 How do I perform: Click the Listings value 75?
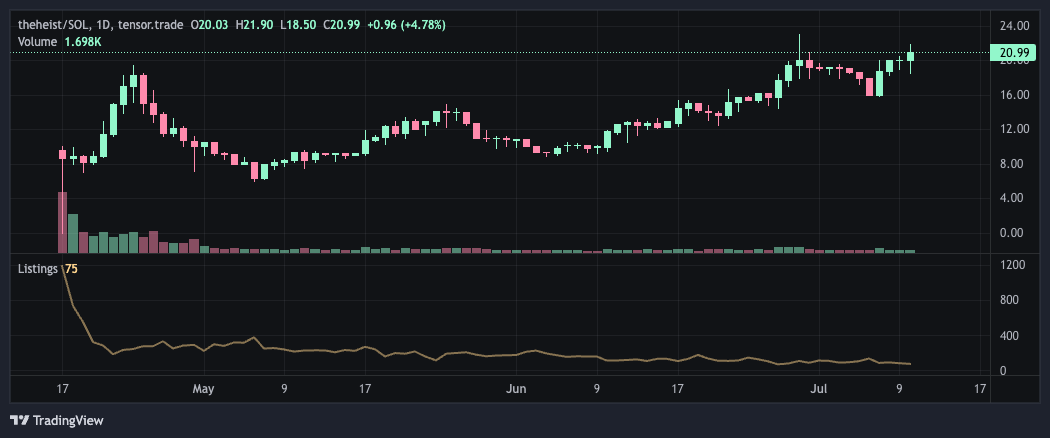coord(71,269)
